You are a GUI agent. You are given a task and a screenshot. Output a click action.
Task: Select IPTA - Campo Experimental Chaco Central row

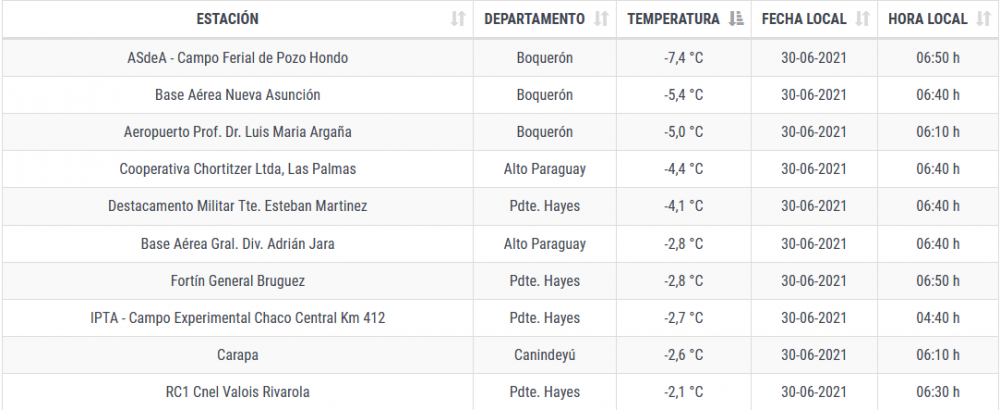(x=237, y=318)
